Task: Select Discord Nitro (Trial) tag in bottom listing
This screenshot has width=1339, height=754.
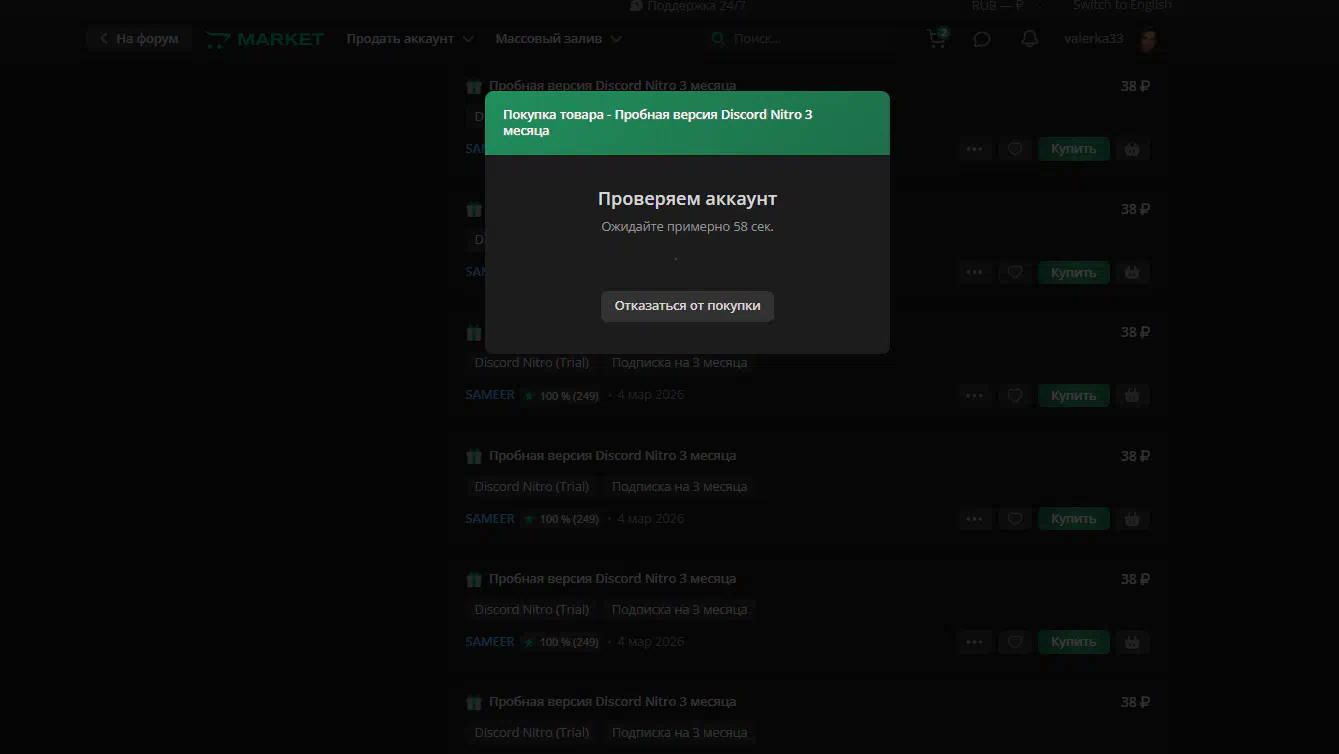Action: click(x=531, y=732)
